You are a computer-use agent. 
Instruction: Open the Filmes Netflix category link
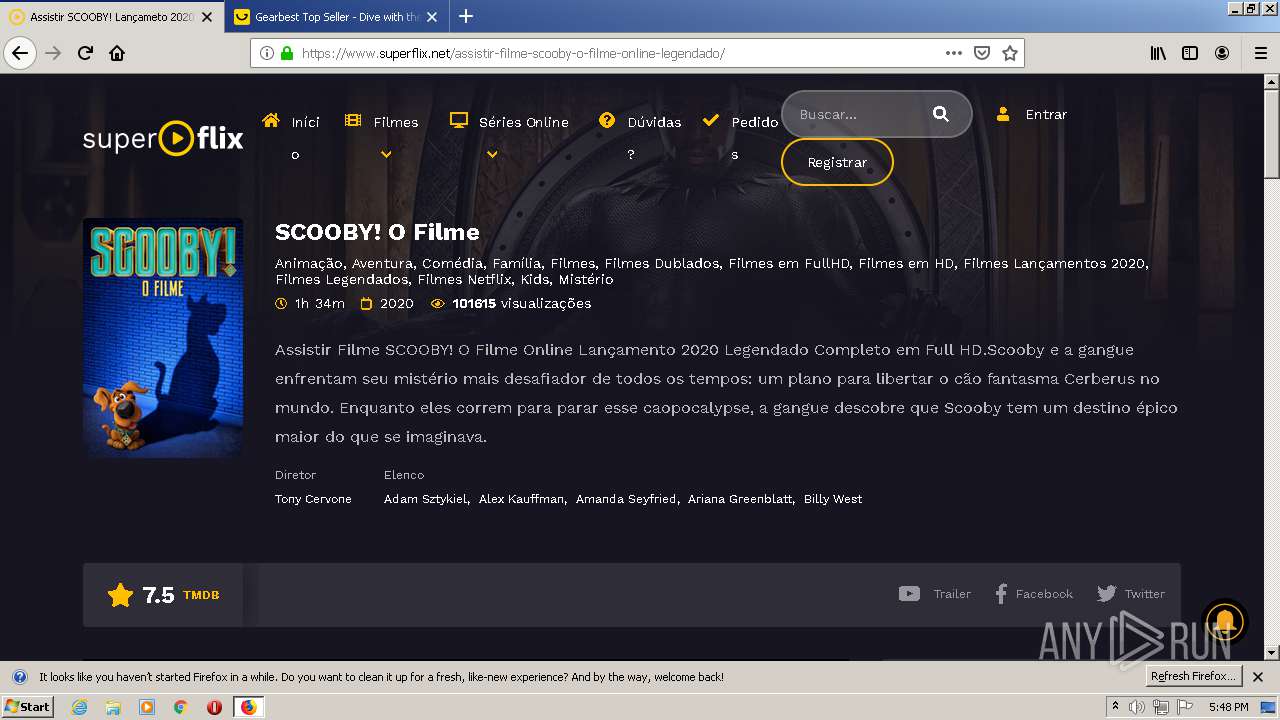464,279
